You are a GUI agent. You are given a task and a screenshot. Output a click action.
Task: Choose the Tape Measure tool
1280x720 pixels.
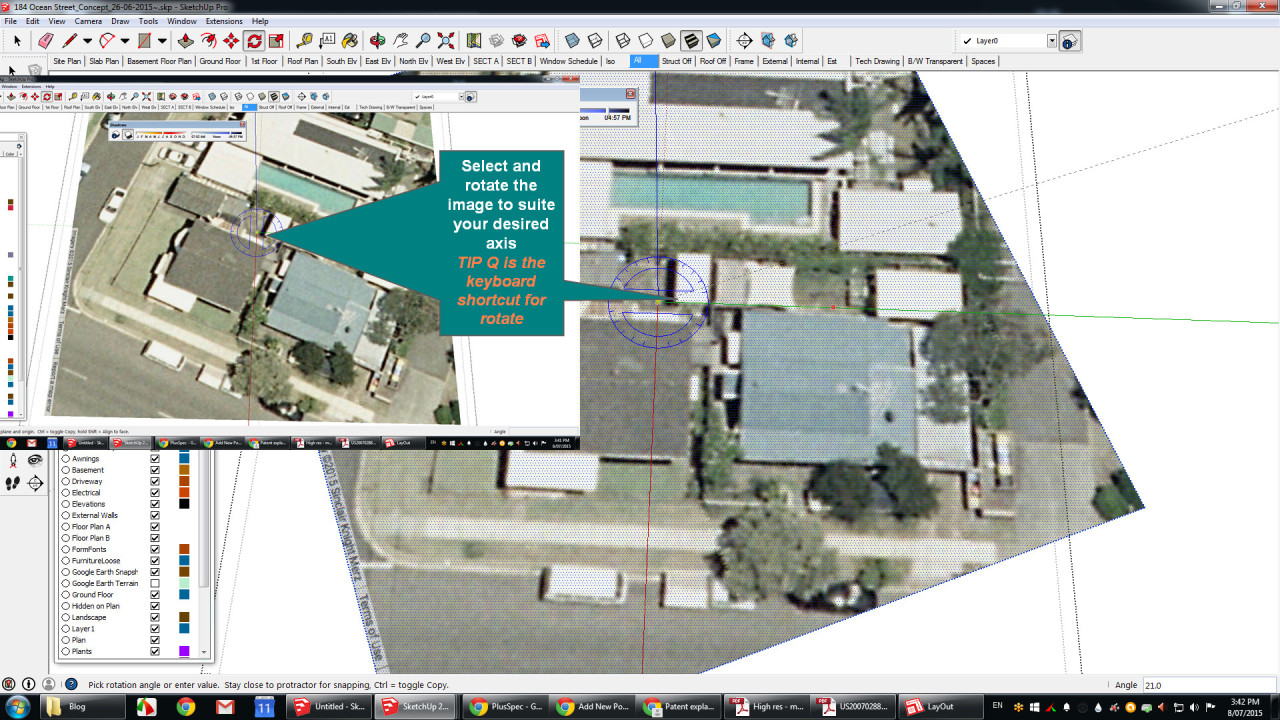coord(304,41)
